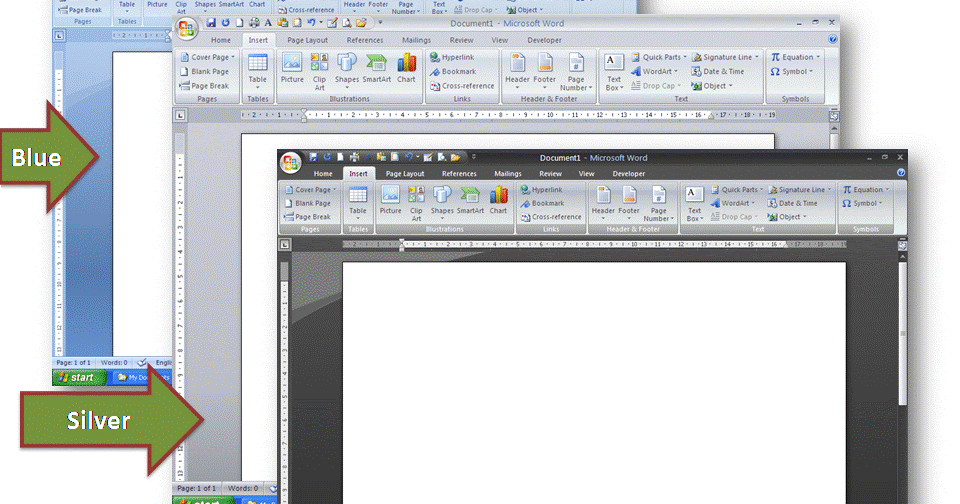Click Clip Art in the black window ribbon
Viewport: 960px width, 504px height.
[416, 204]
